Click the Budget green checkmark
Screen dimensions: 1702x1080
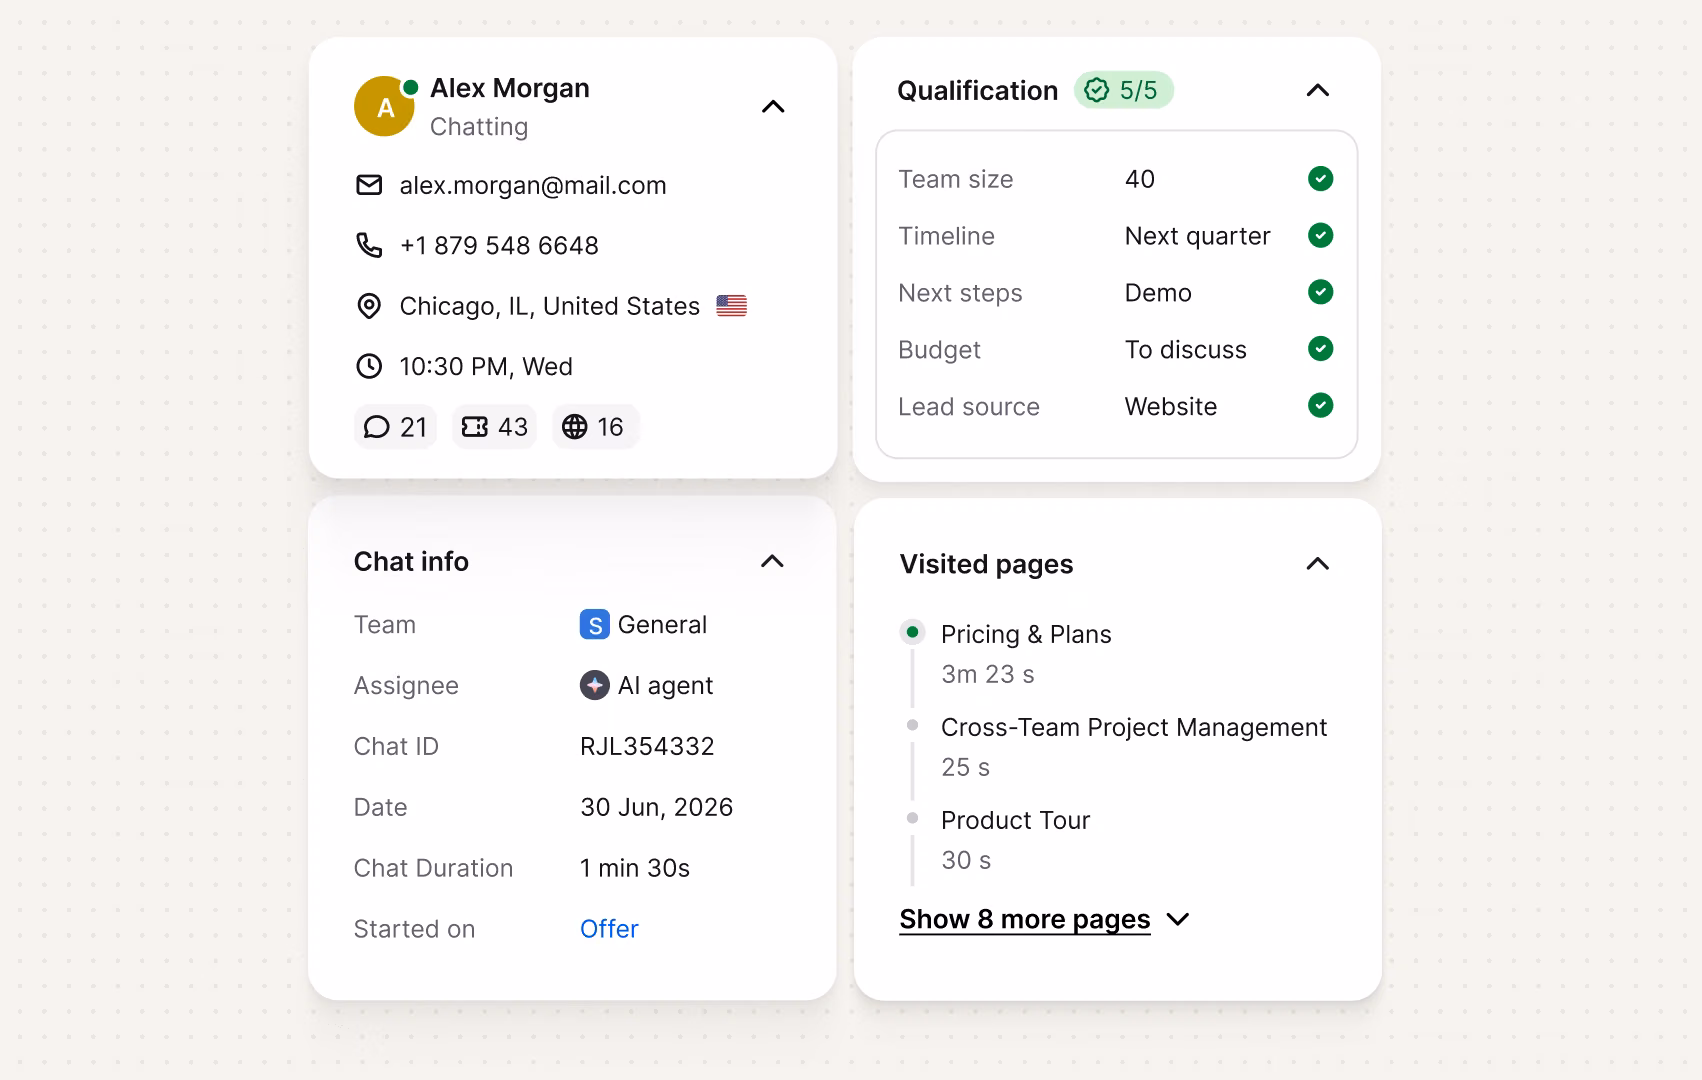pyautogui.click(x=1320, y=349)
